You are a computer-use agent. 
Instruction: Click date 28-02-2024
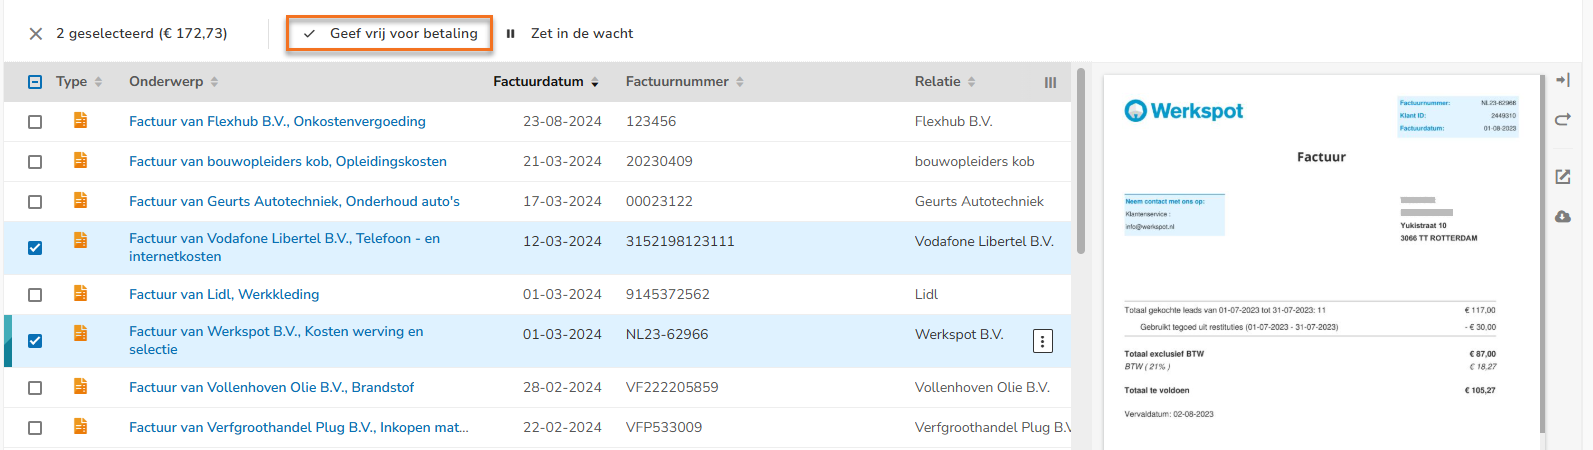[x=562, y=387]
